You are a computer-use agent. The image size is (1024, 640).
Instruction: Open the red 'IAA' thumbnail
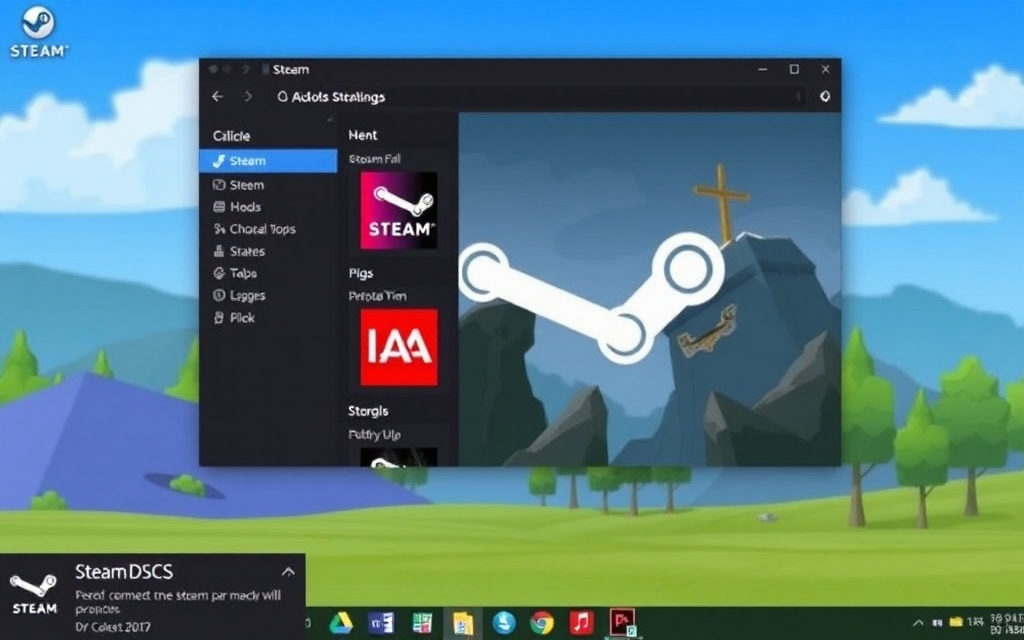click(x=399, y=347)
